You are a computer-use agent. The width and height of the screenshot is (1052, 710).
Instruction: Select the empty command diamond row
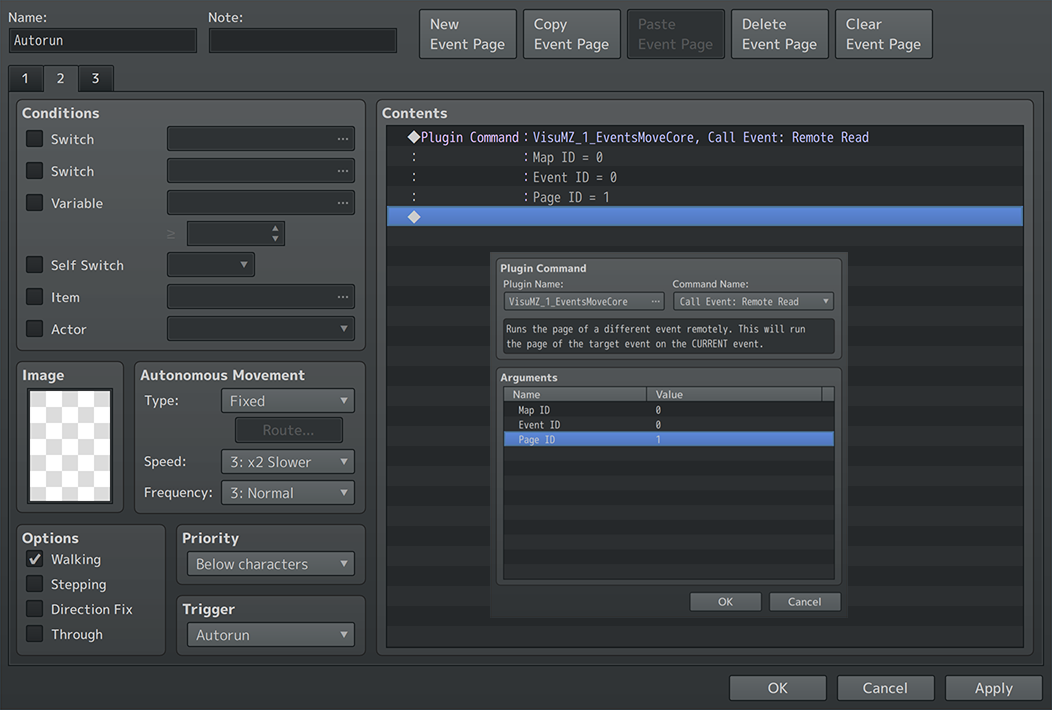(x=704, y=217)
